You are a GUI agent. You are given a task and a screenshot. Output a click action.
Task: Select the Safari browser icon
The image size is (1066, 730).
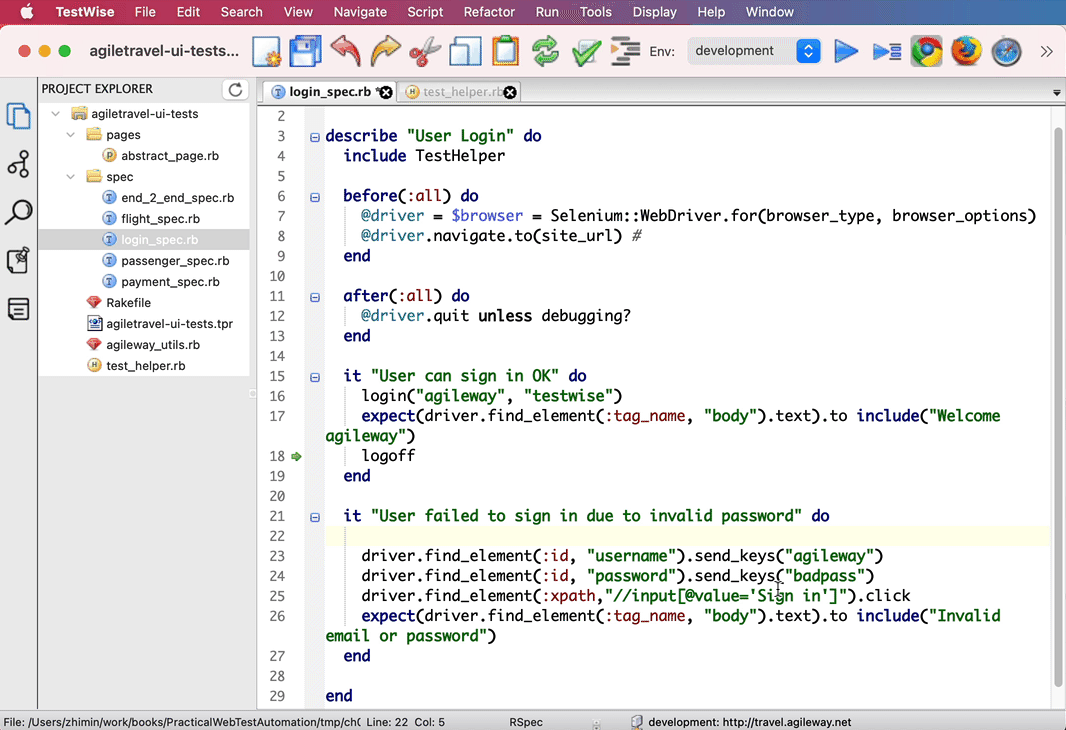tap(1004, 51)
